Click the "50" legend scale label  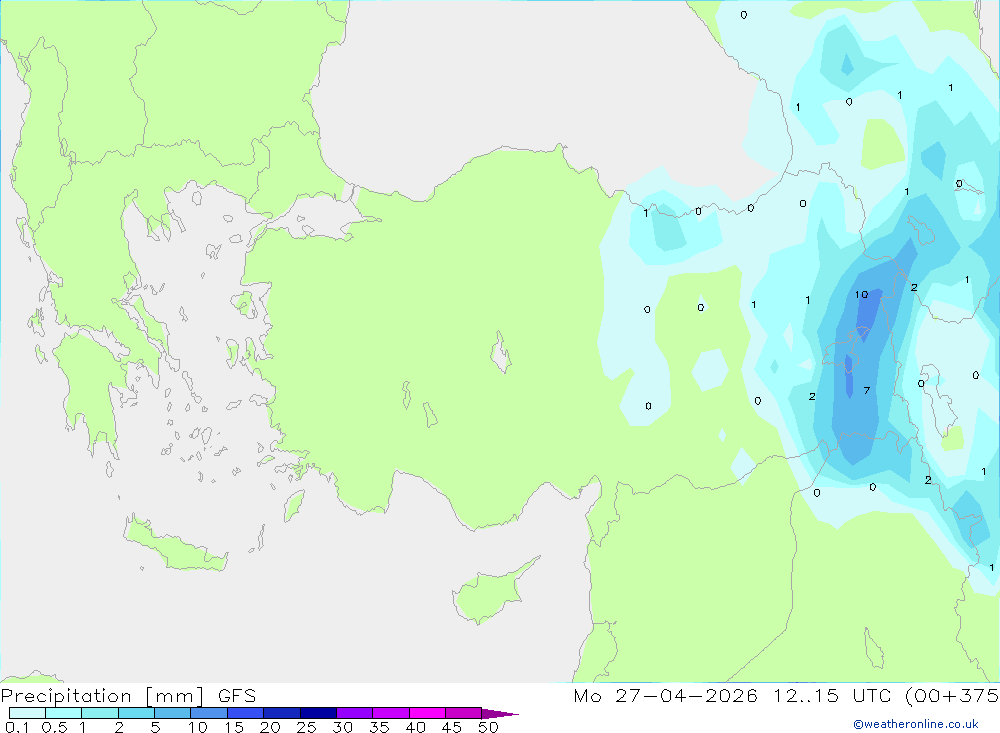(x=488, y=727)
